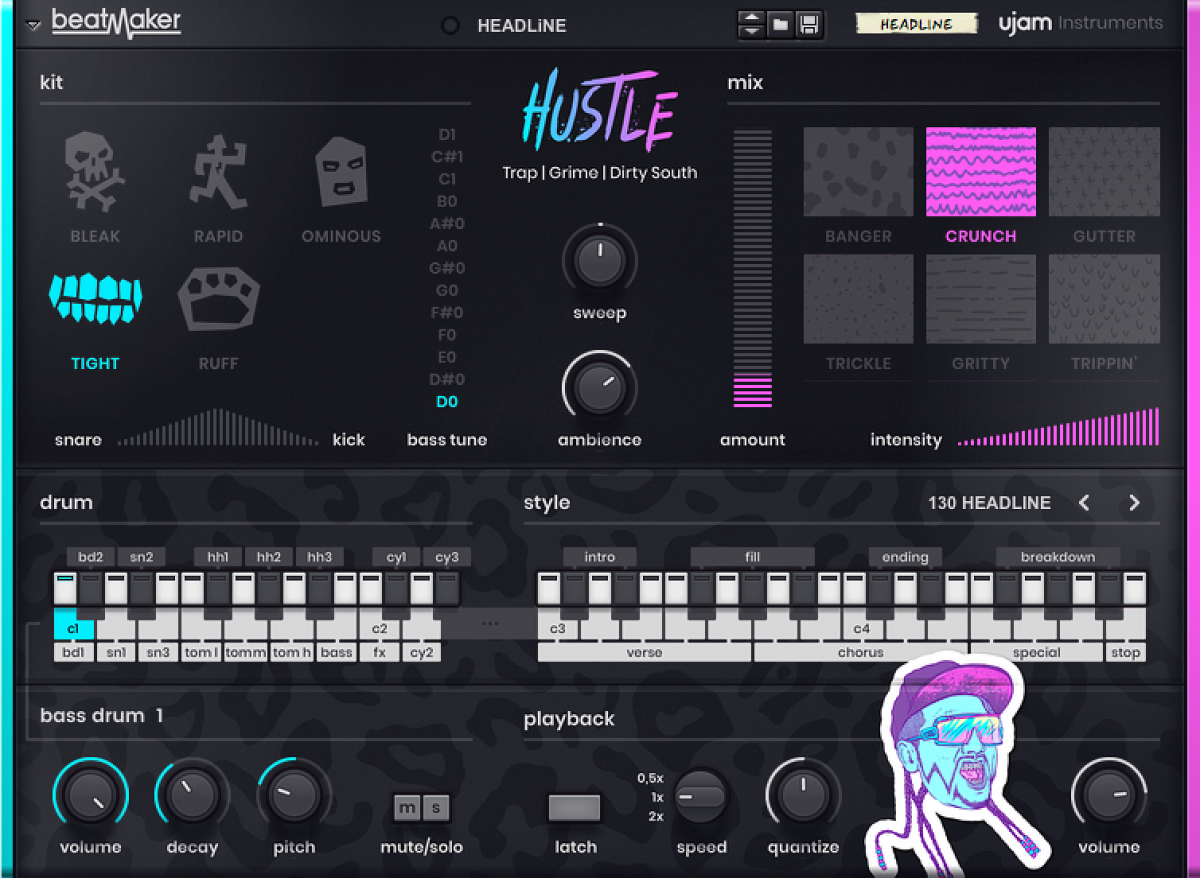Solo the bass drum with s button
1200x878 pixels.
click(x=436, y=808)
